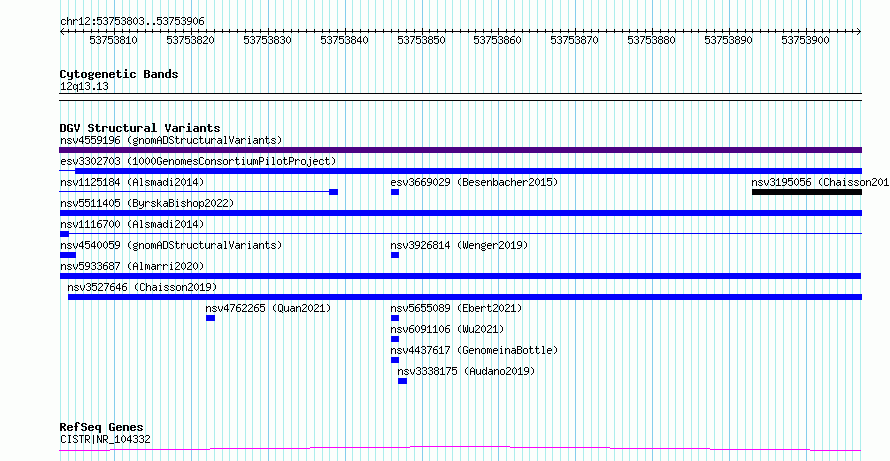The height and width of the screenshot is (461, 890).
Task: Click ruler position 53753820
Action: click(190, 40)
